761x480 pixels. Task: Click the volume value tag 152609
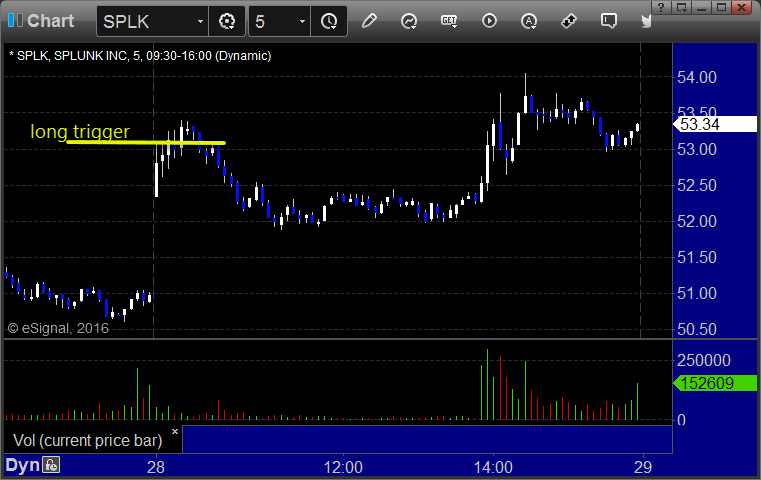[715, 383]
